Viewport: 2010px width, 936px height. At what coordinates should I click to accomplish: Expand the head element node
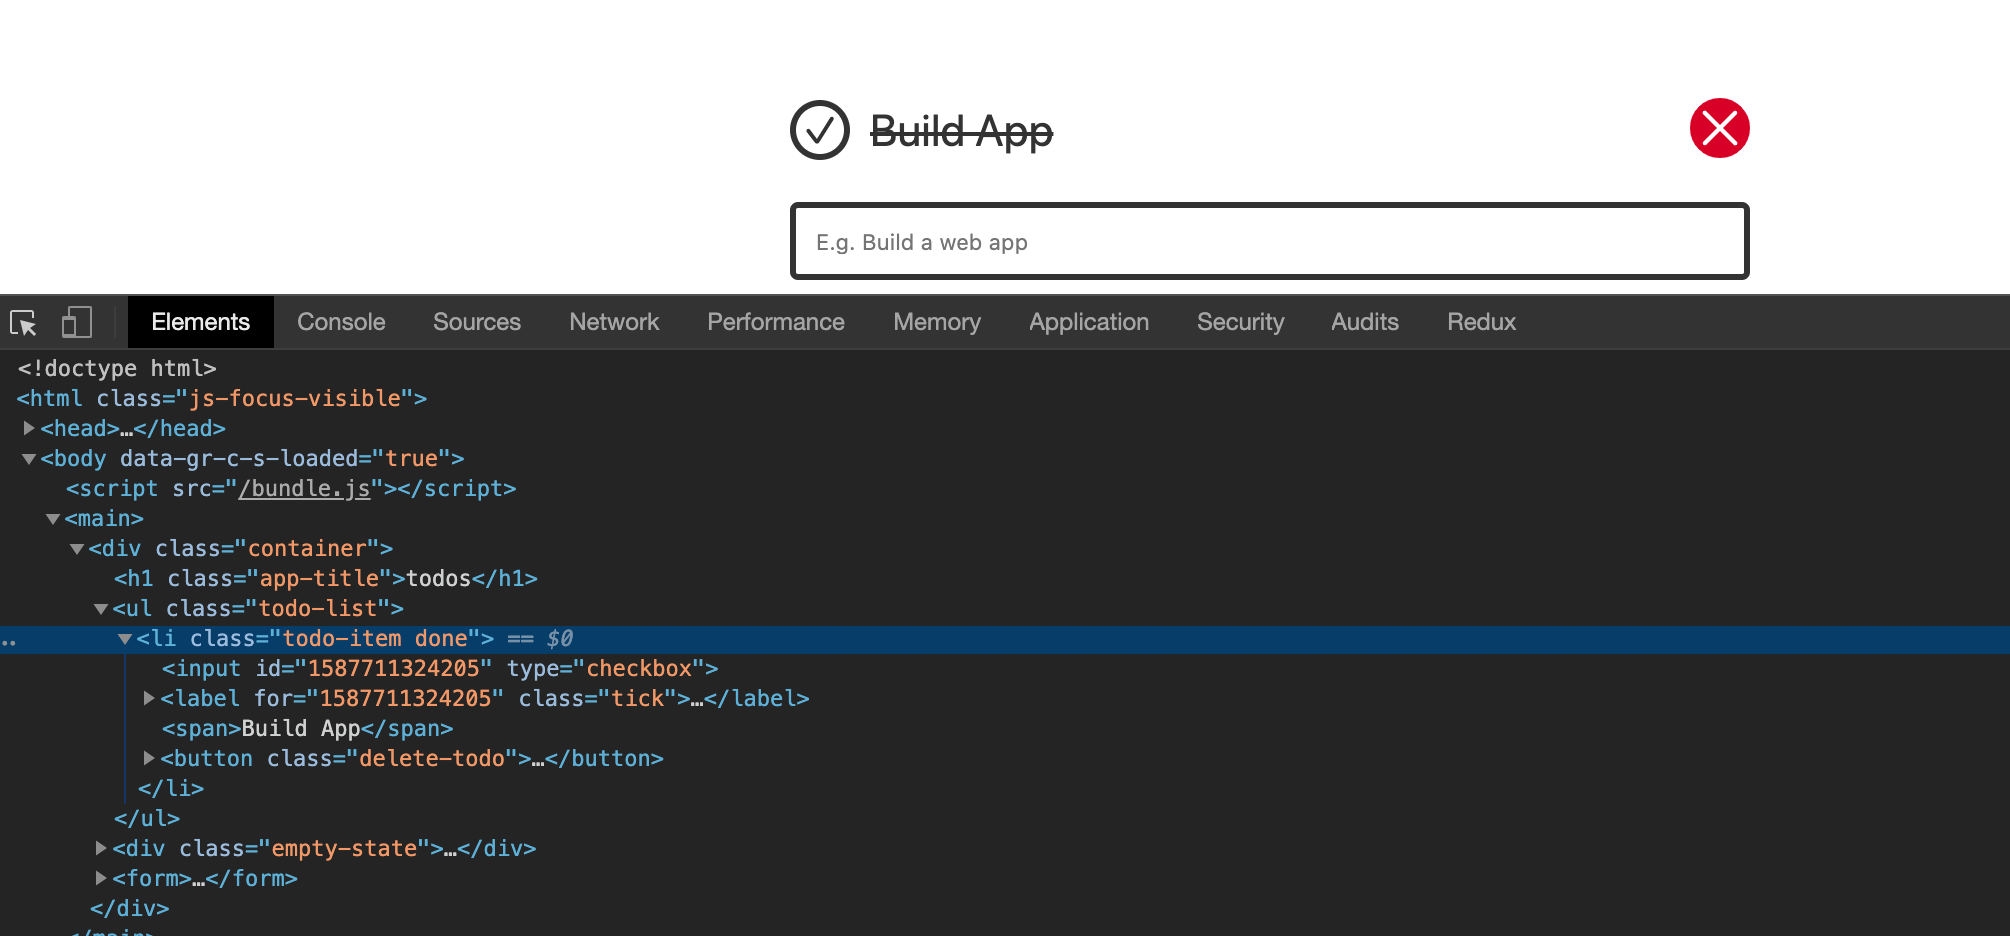pyautogui.click(x=28, y=428)
